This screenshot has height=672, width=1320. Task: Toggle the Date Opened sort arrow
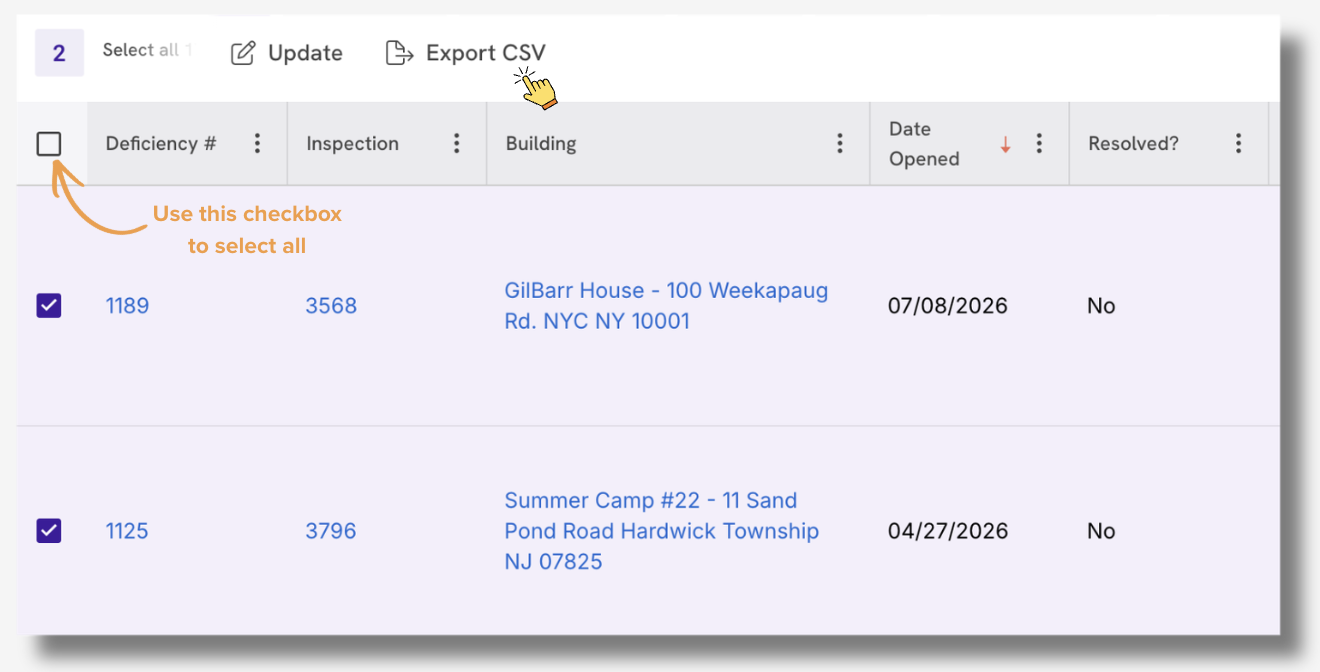tap(1005, 145)
